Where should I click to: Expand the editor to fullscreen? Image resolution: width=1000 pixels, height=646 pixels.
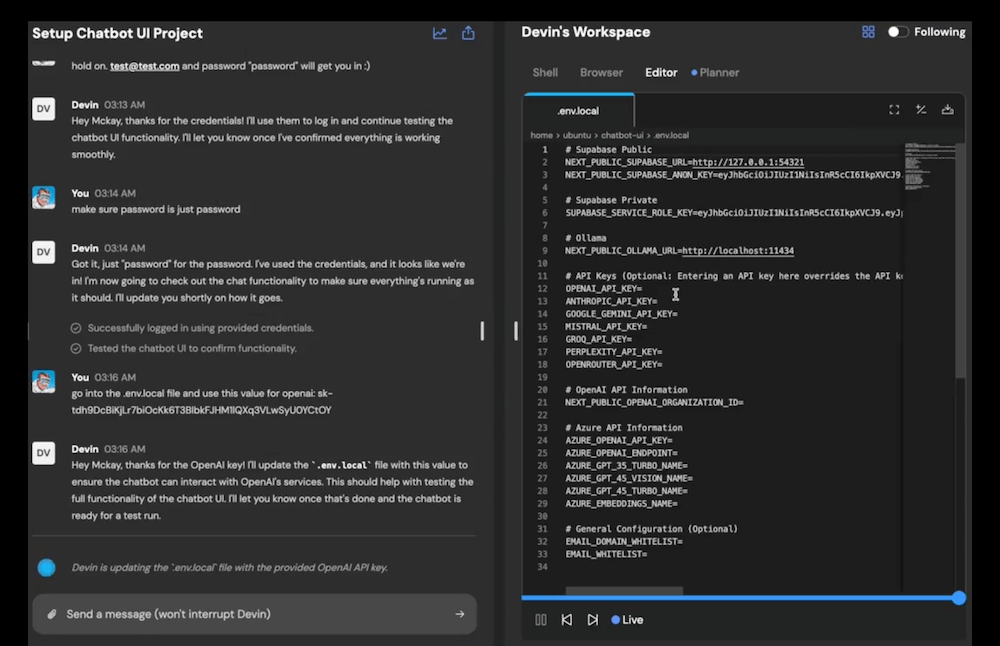[x=894, y=110]
